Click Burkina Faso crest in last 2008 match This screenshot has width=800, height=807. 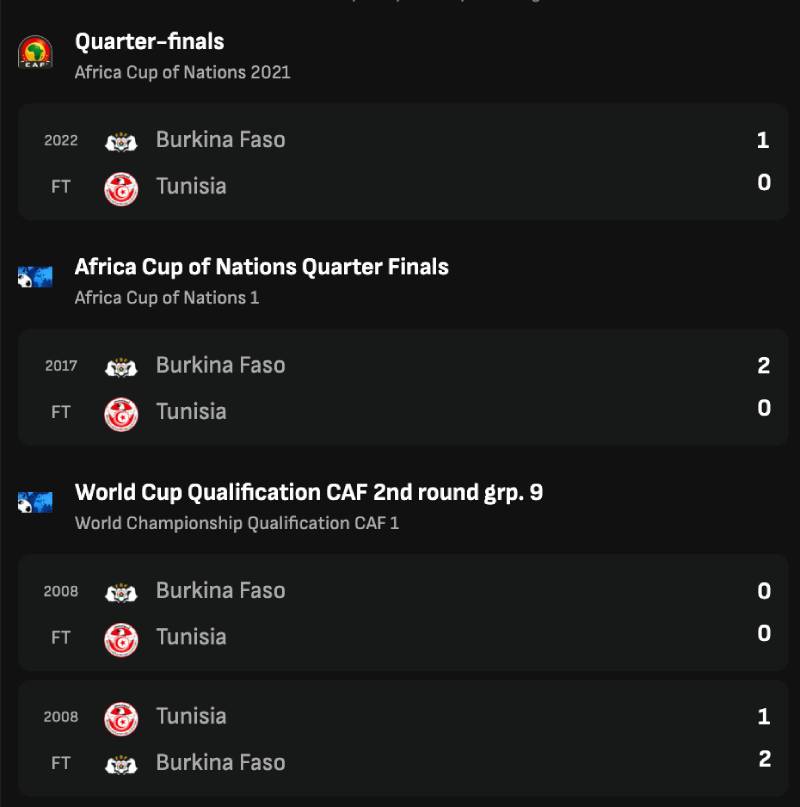[121, 763]
